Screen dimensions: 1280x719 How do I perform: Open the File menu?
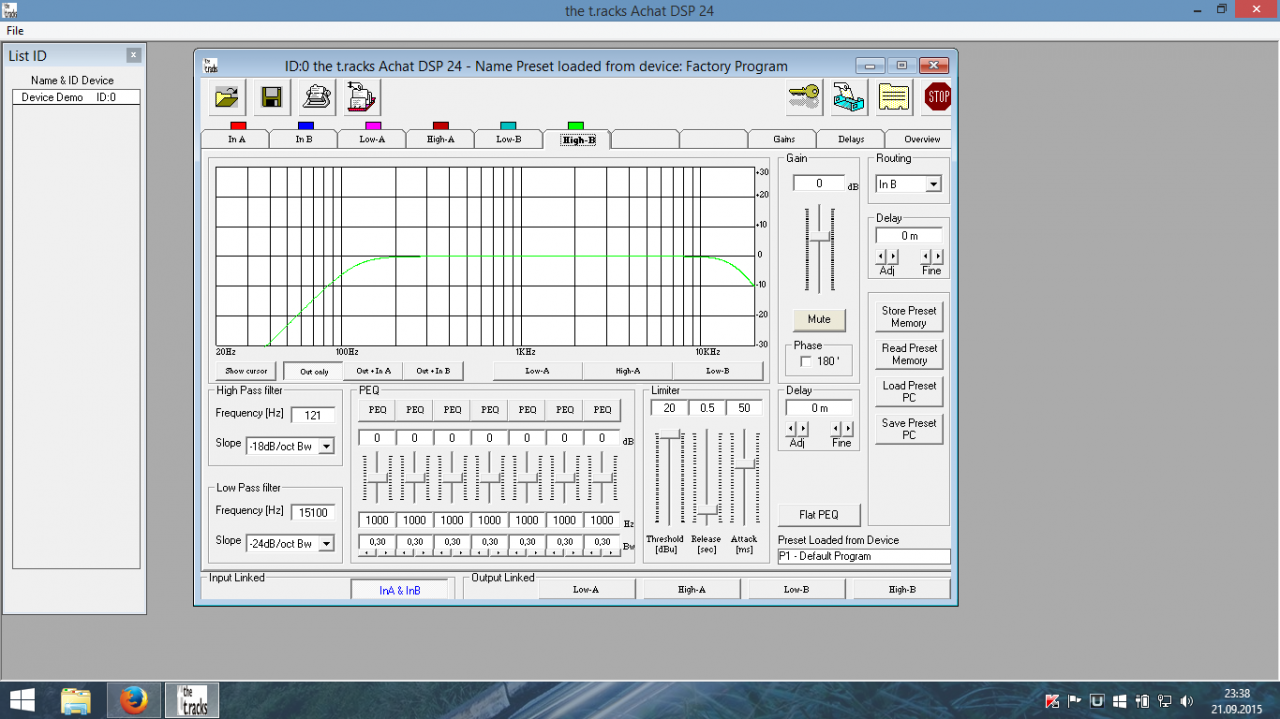15,31
